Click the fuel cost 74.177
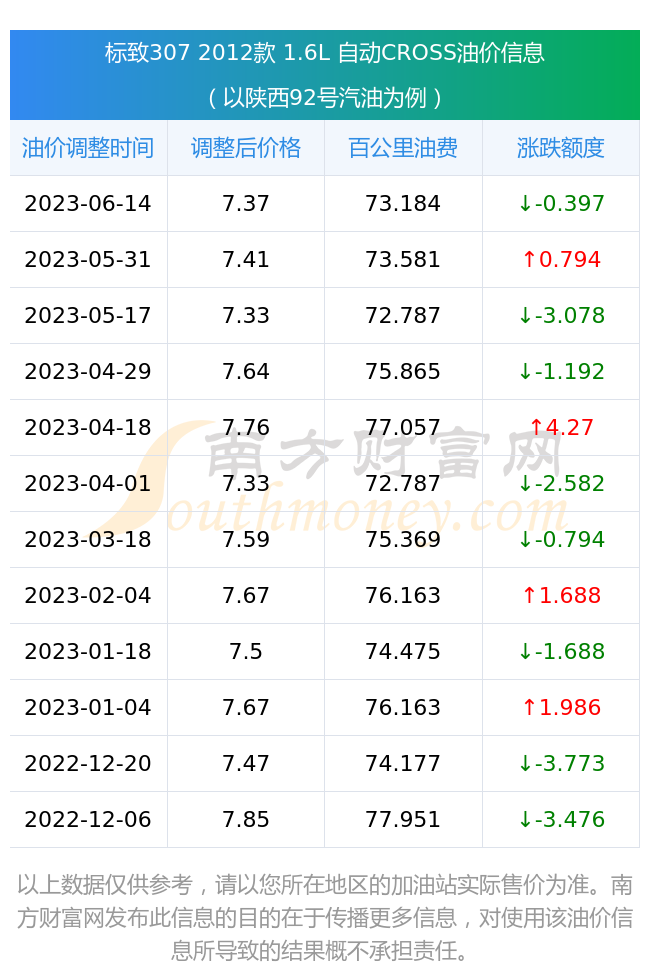 click(403, 764)
